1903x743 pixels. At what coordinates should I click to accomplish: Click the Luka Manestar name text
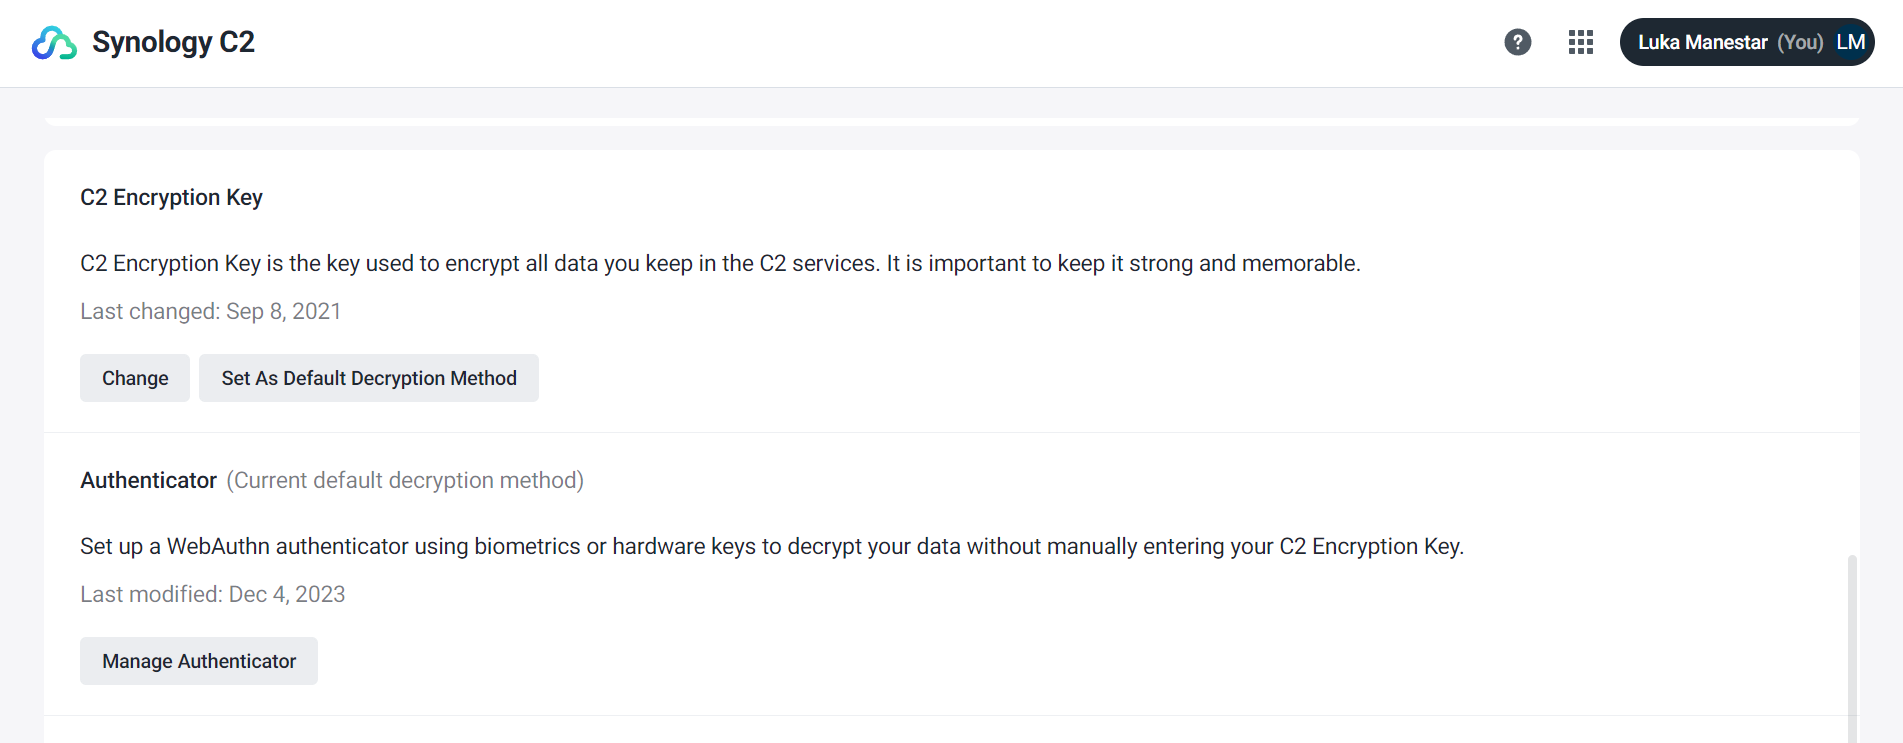click(1702, 42)
